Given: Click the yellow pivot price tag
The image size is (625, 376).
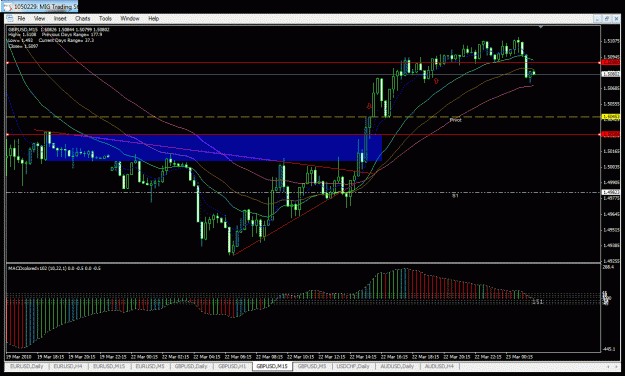Looking at the screenshot, I should coord(611,117).
